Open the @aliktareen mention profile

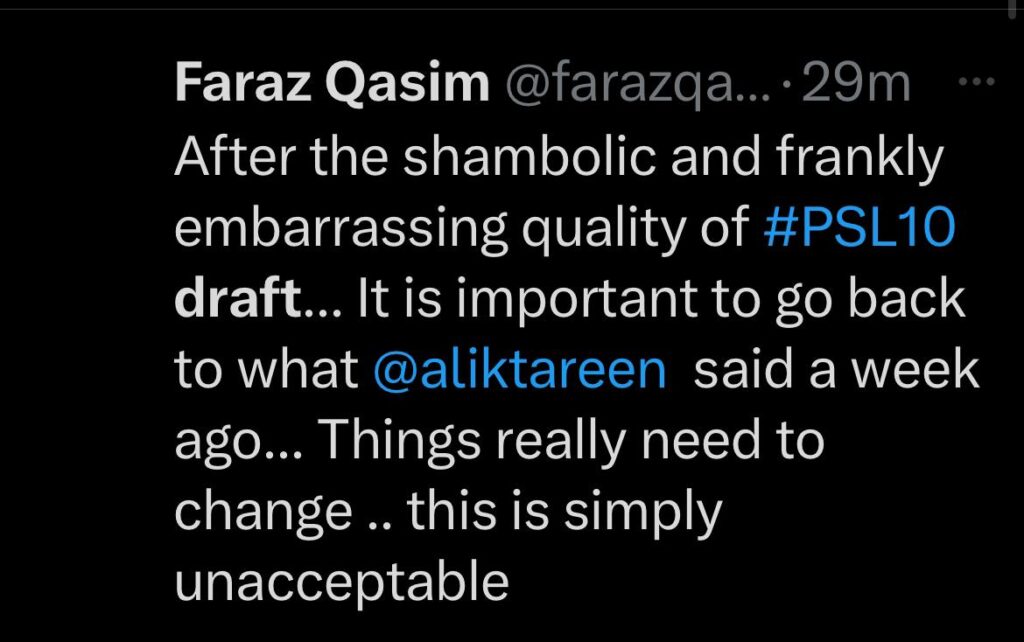pos(519,371)
